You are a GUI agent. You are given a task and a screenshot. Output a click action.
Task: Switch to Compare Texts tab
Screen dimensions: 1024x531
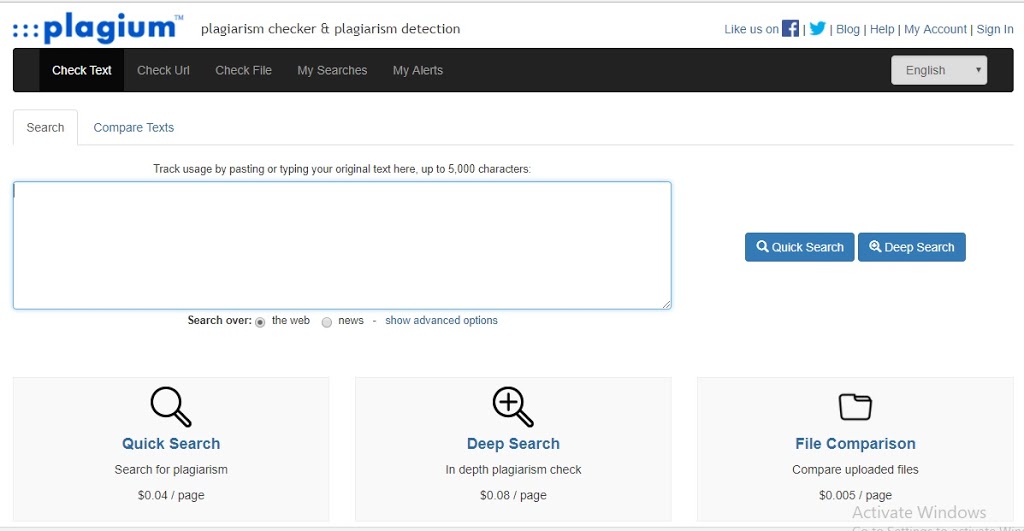pos(134,127)
